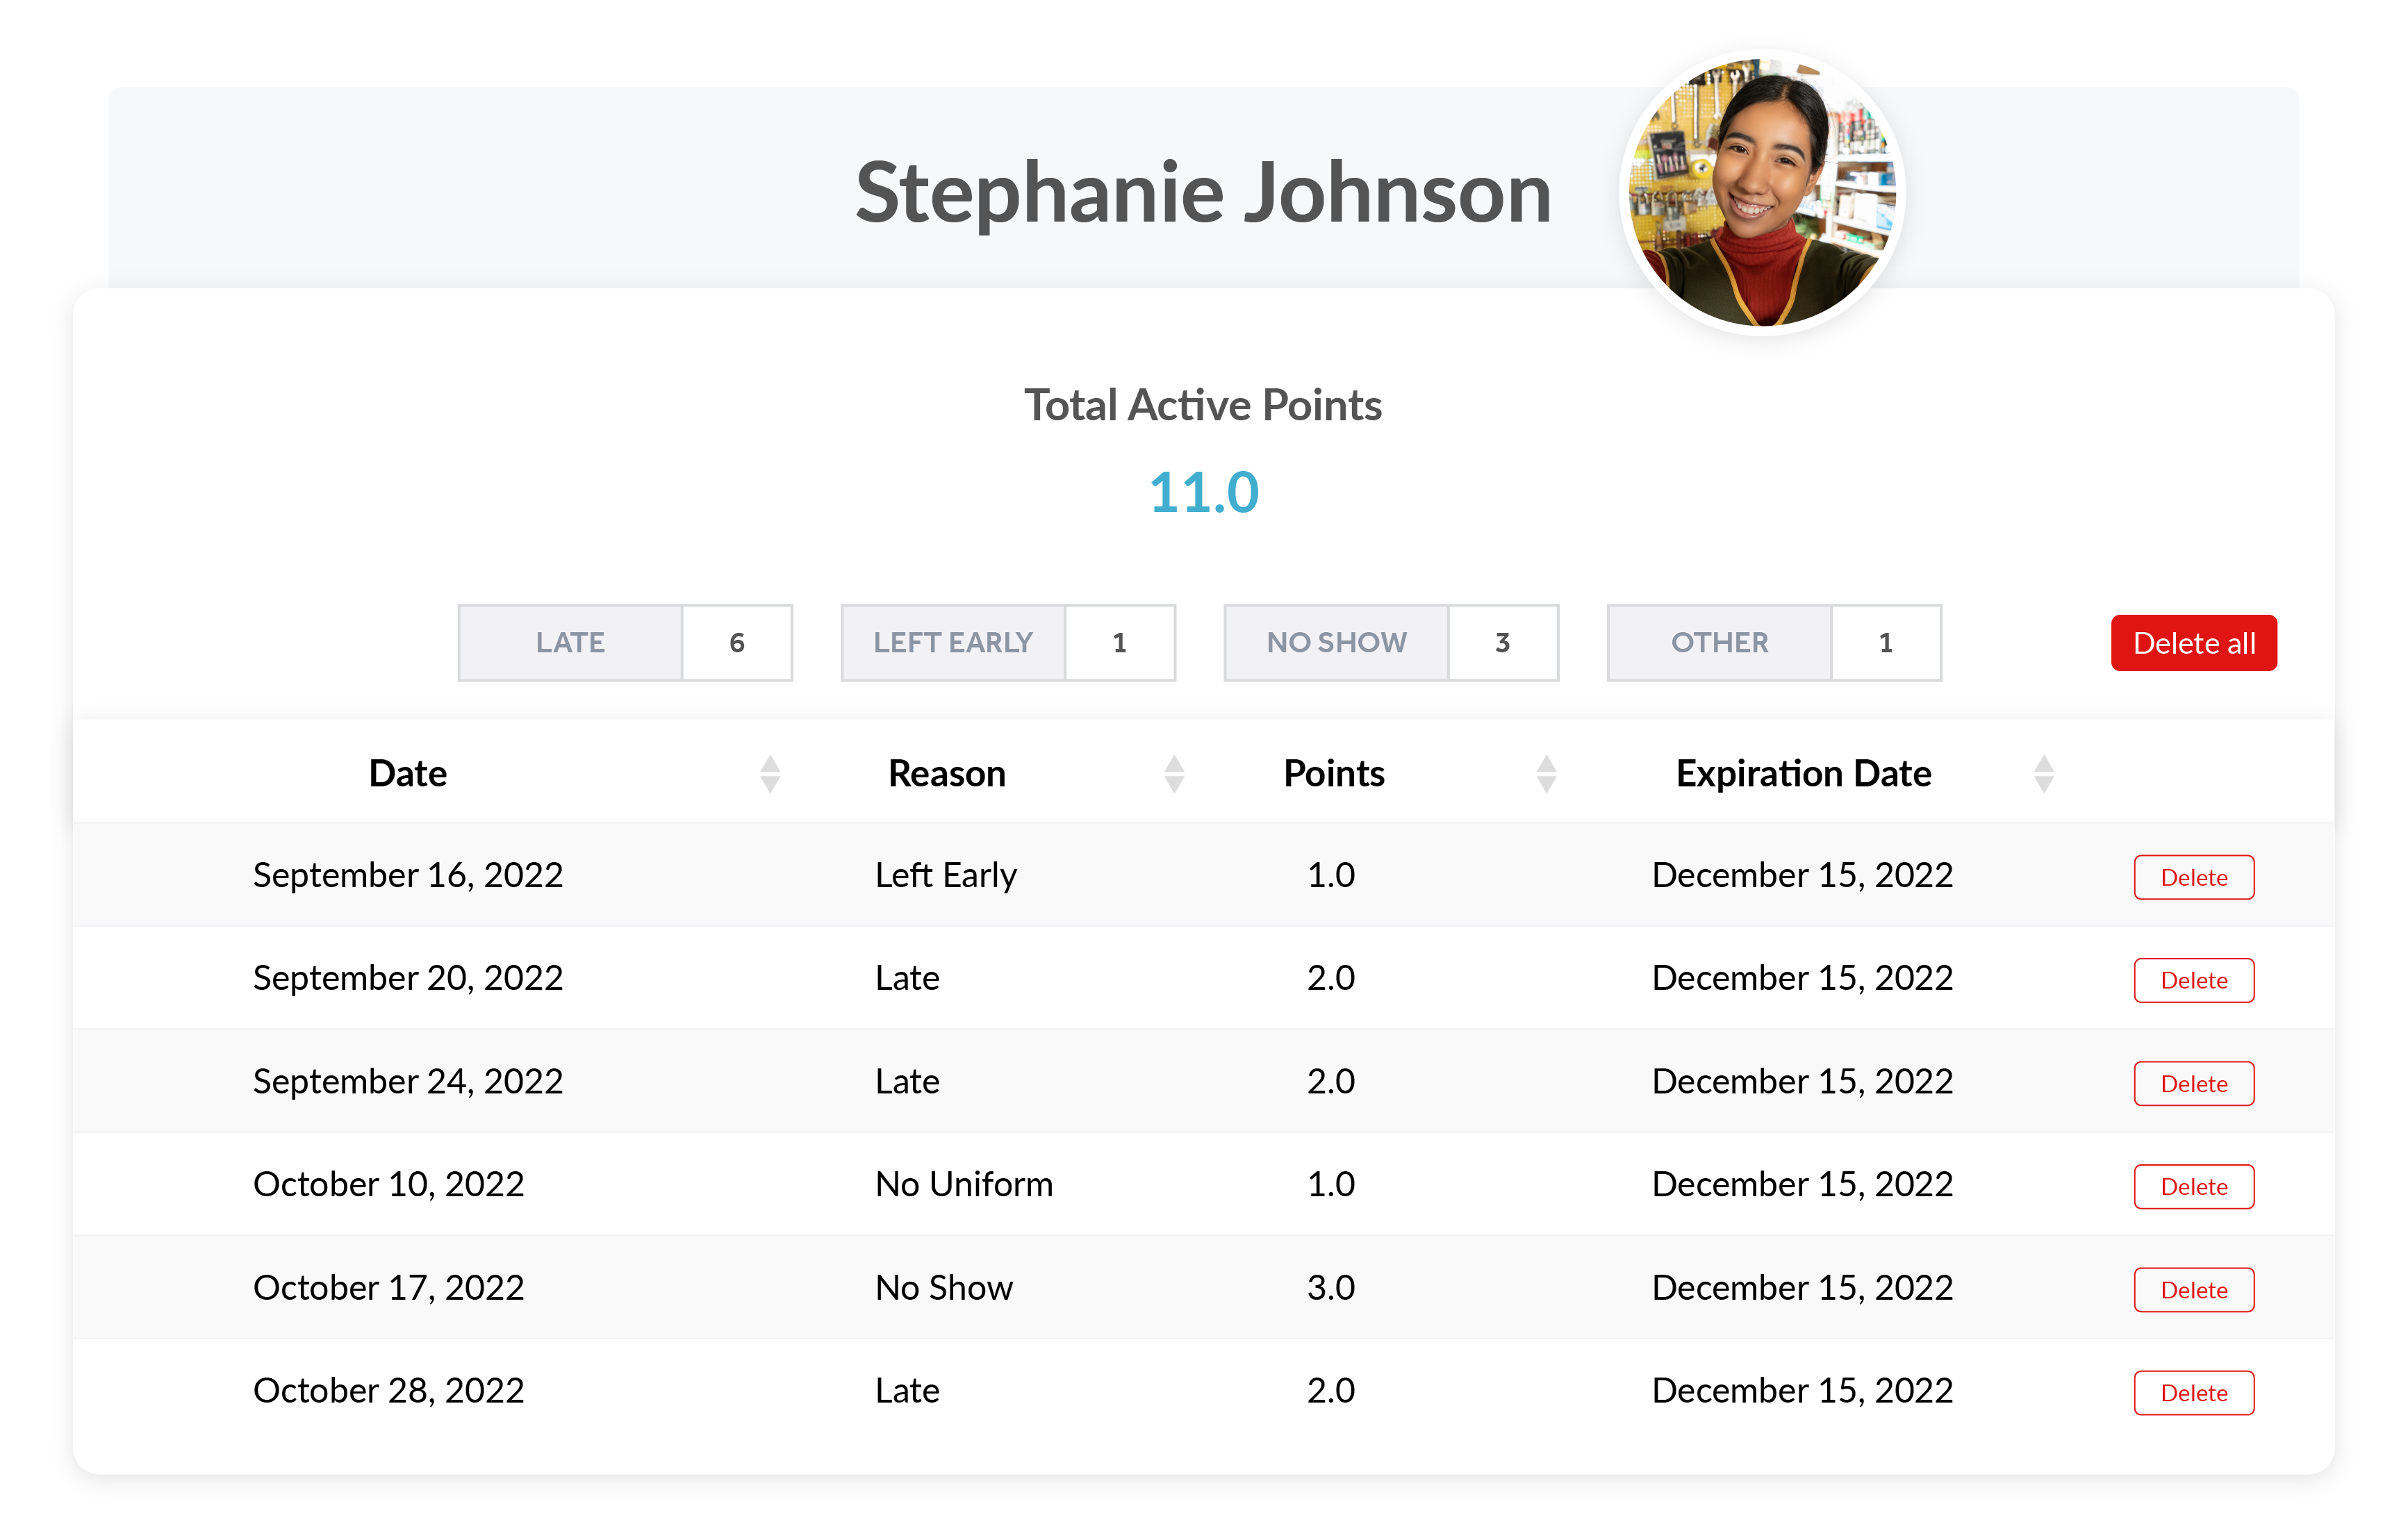
Task: Select the October 10, 2022 date cell
Action: [389, 1185]
